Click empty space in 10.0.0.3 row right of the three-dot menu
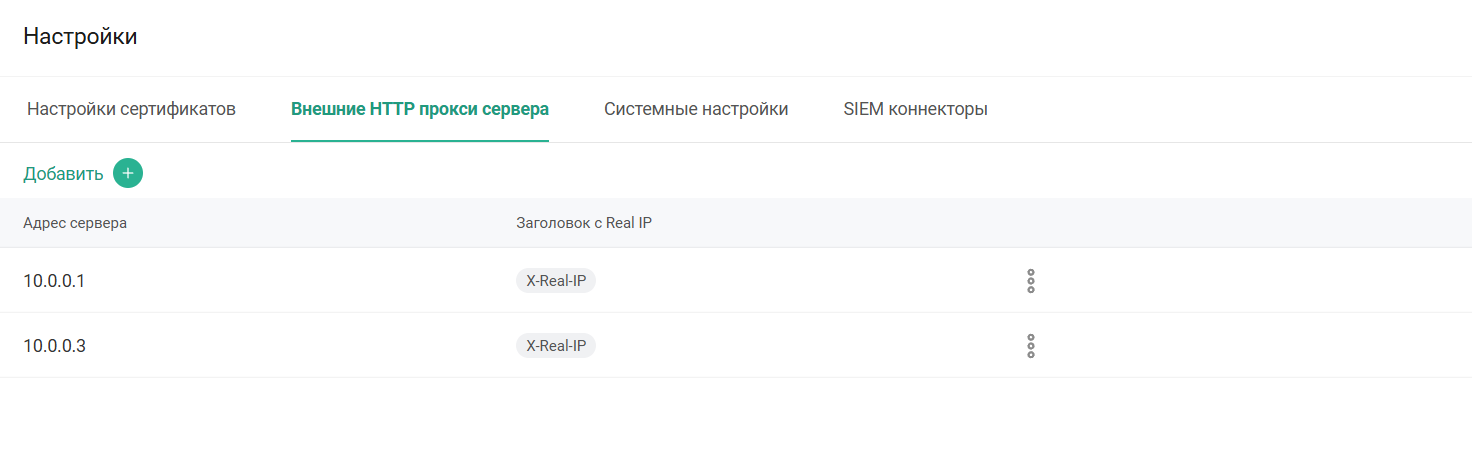 [x=1250, y=346]
